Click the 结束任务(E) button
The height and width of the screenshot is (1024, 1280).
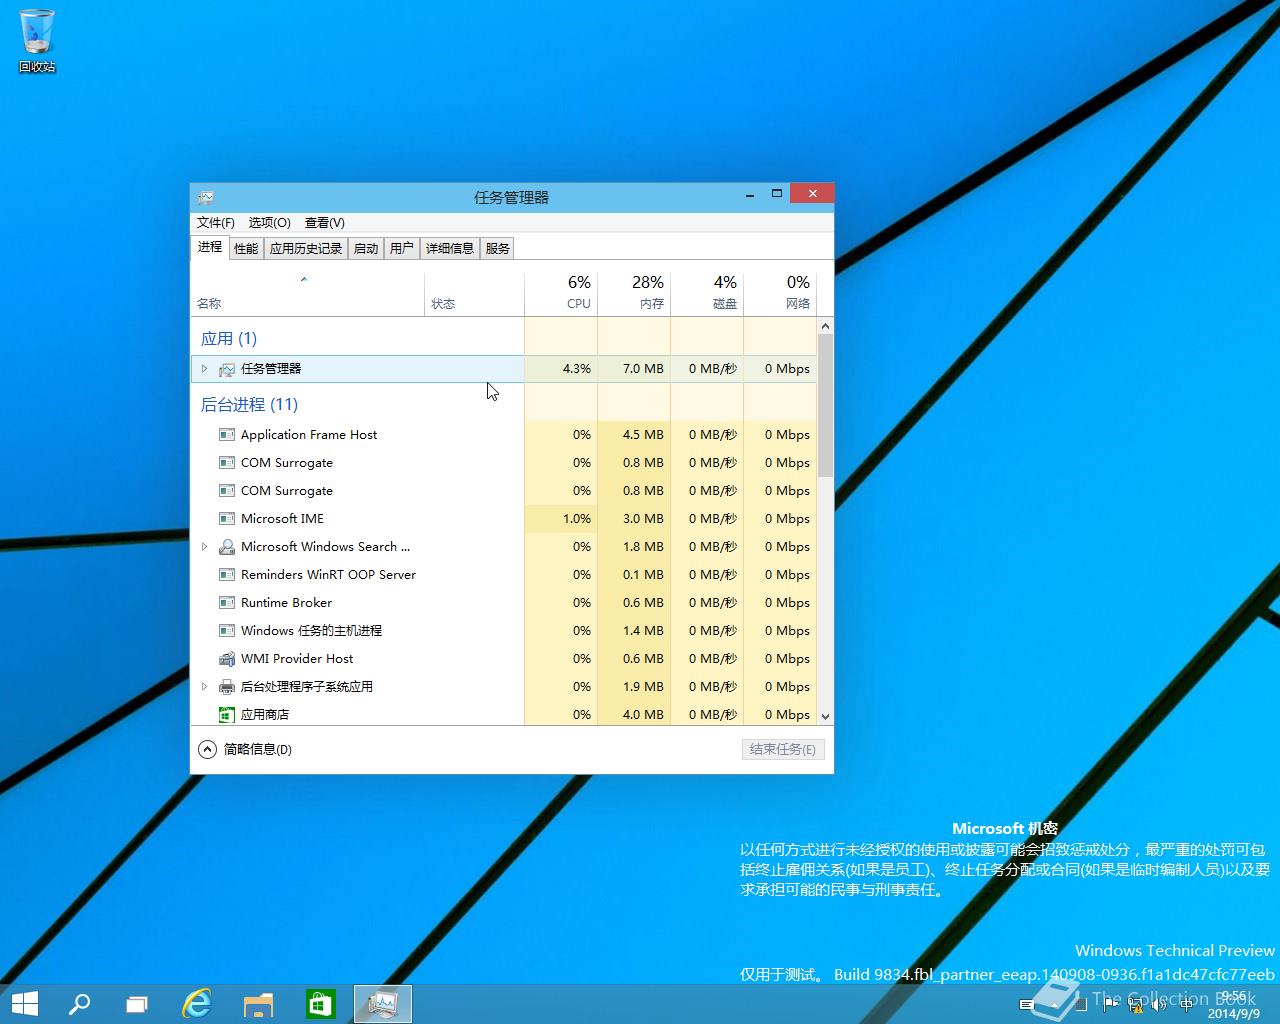(x=783, y=749)
